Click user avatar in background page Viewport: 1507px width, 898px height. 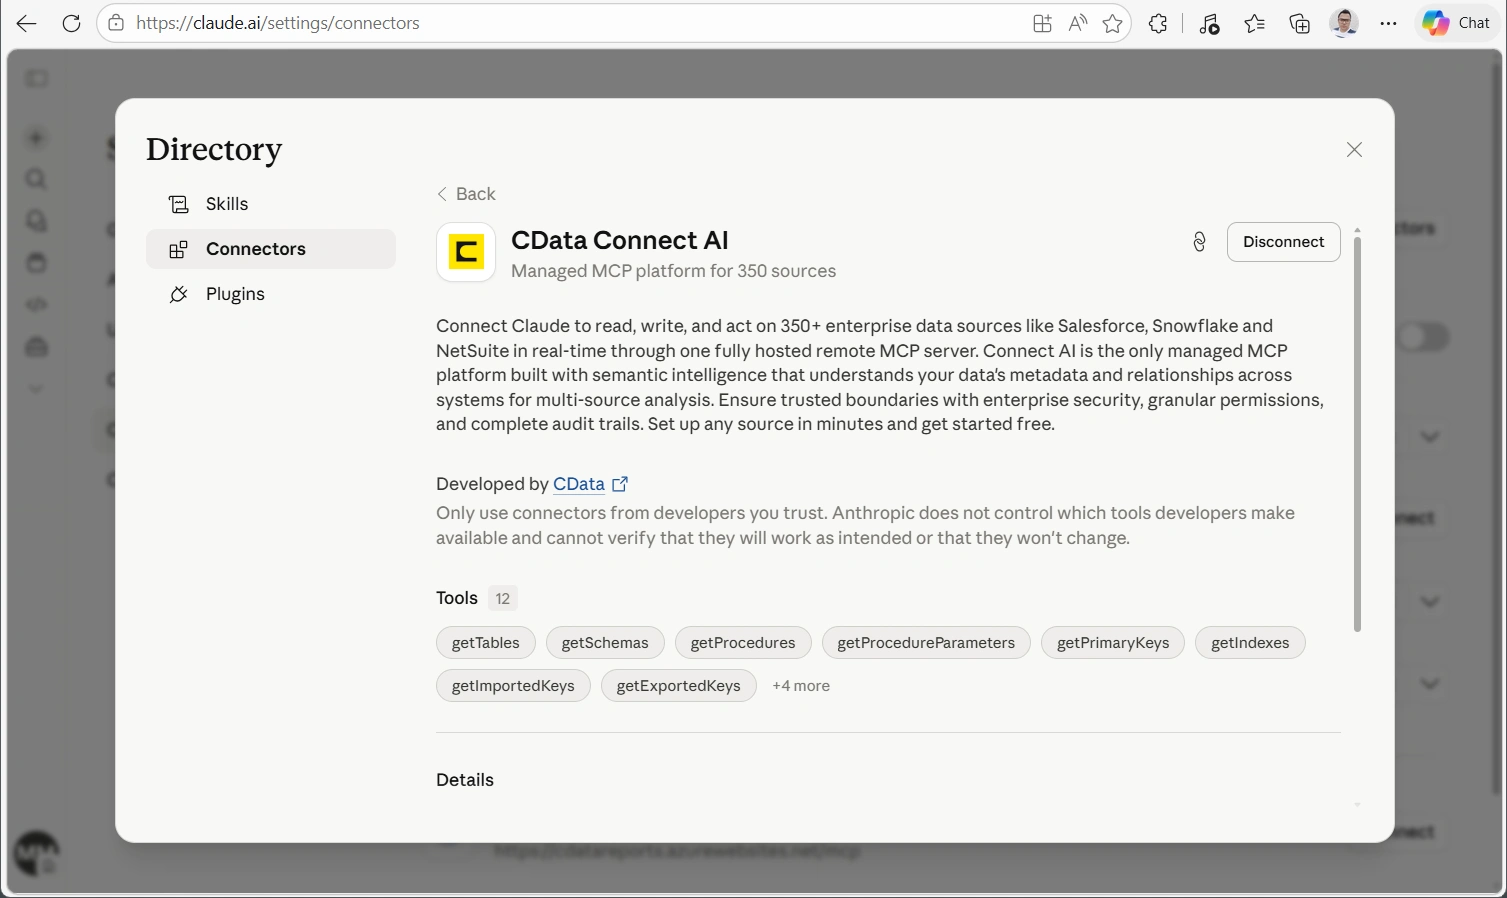pos(36,855)
